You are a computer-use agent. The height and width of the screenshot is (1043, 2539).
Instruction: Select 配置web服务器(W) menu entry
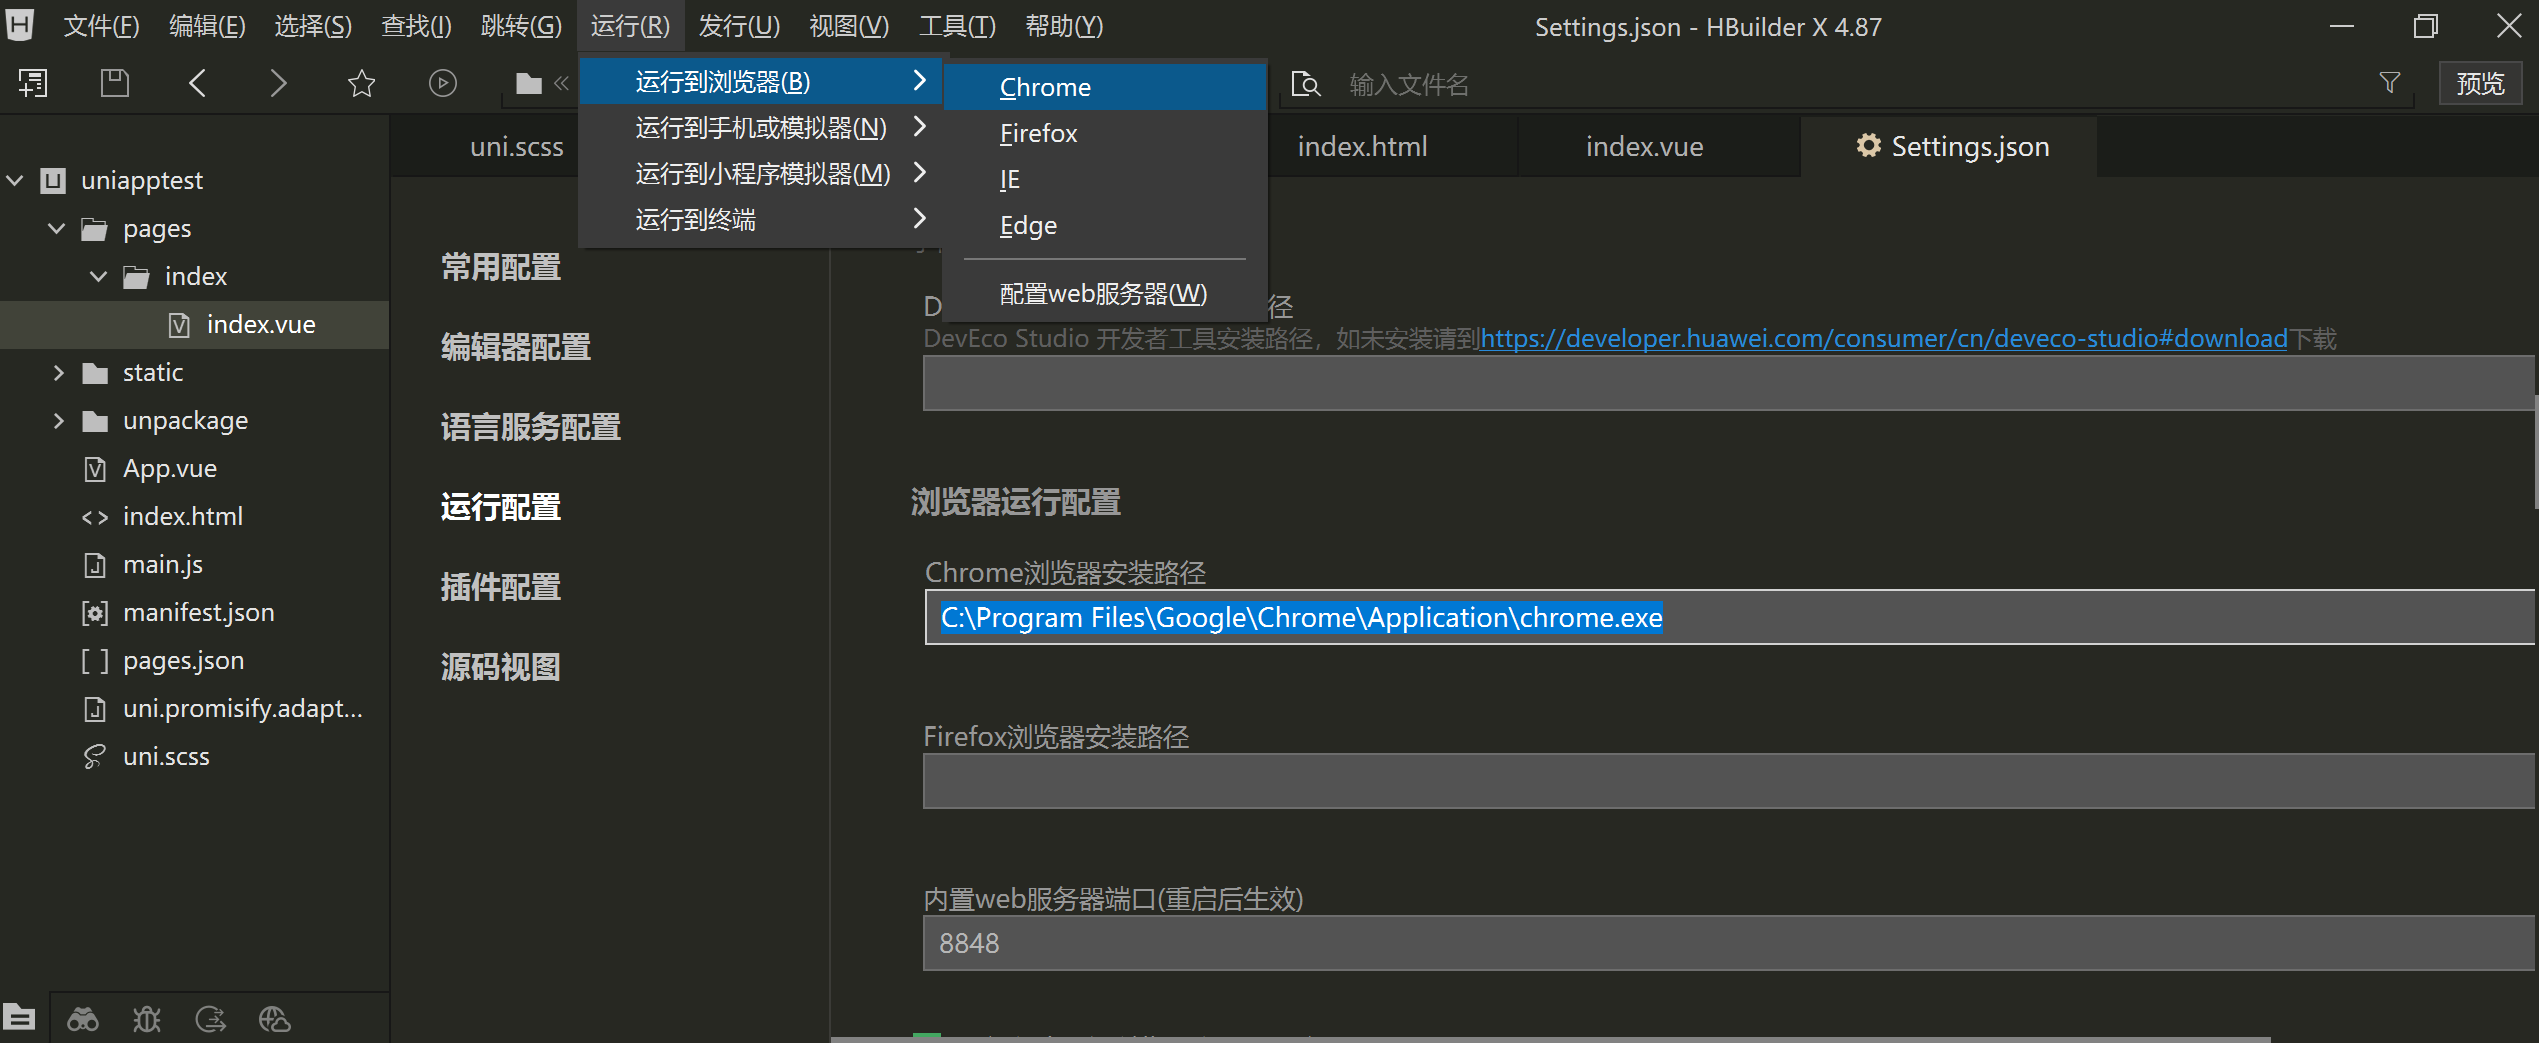click(x=1103, y=293)
